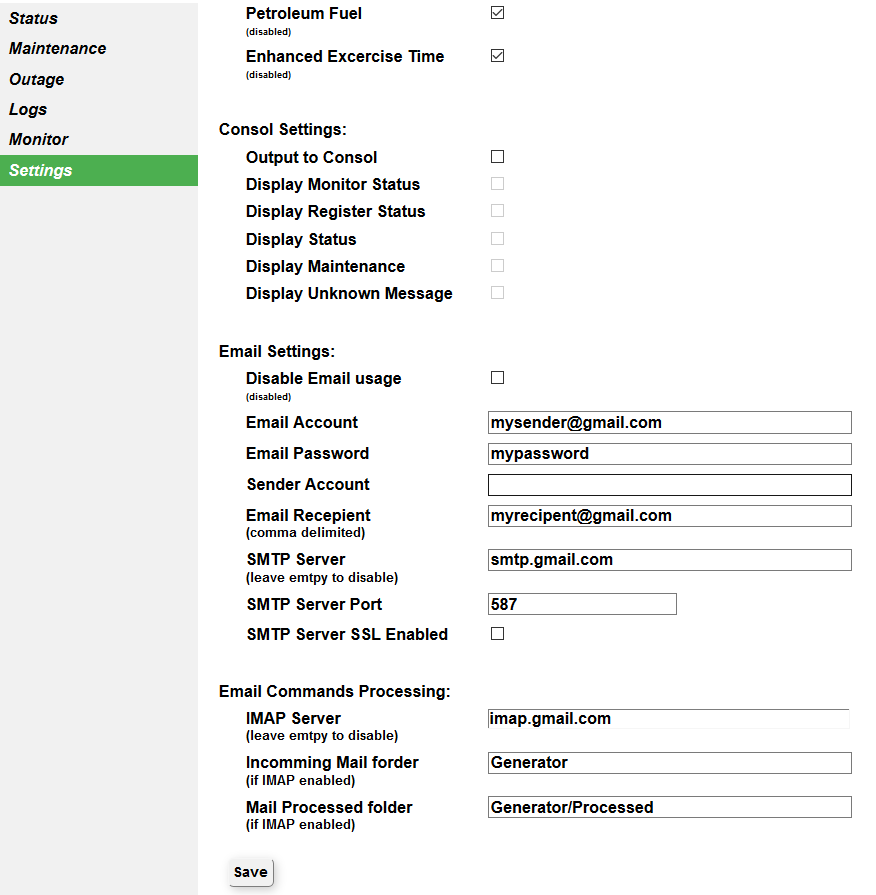Click the Display Register Status label
Viewport: 876px width, 895px height.
336,212
